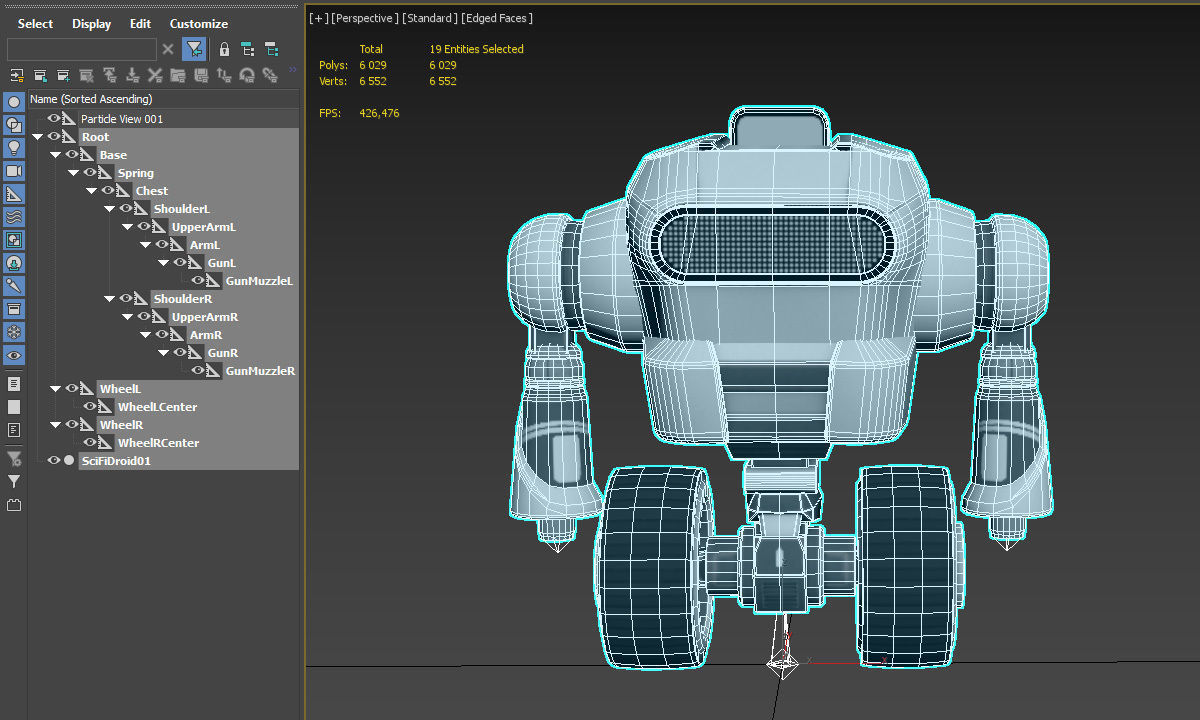Open the Select menu
This screenshot has height=720, width=1200.
point(36,24)
